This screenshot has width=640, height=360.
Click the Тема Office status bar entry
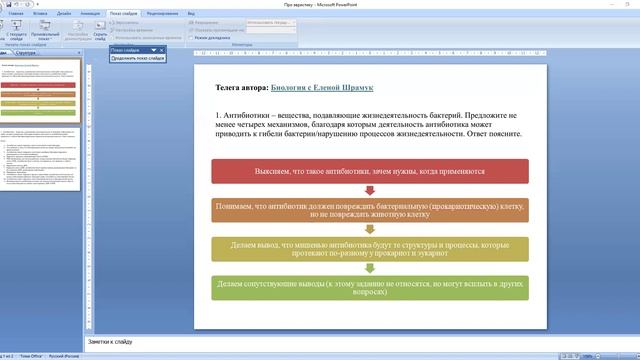coord(31,356)
